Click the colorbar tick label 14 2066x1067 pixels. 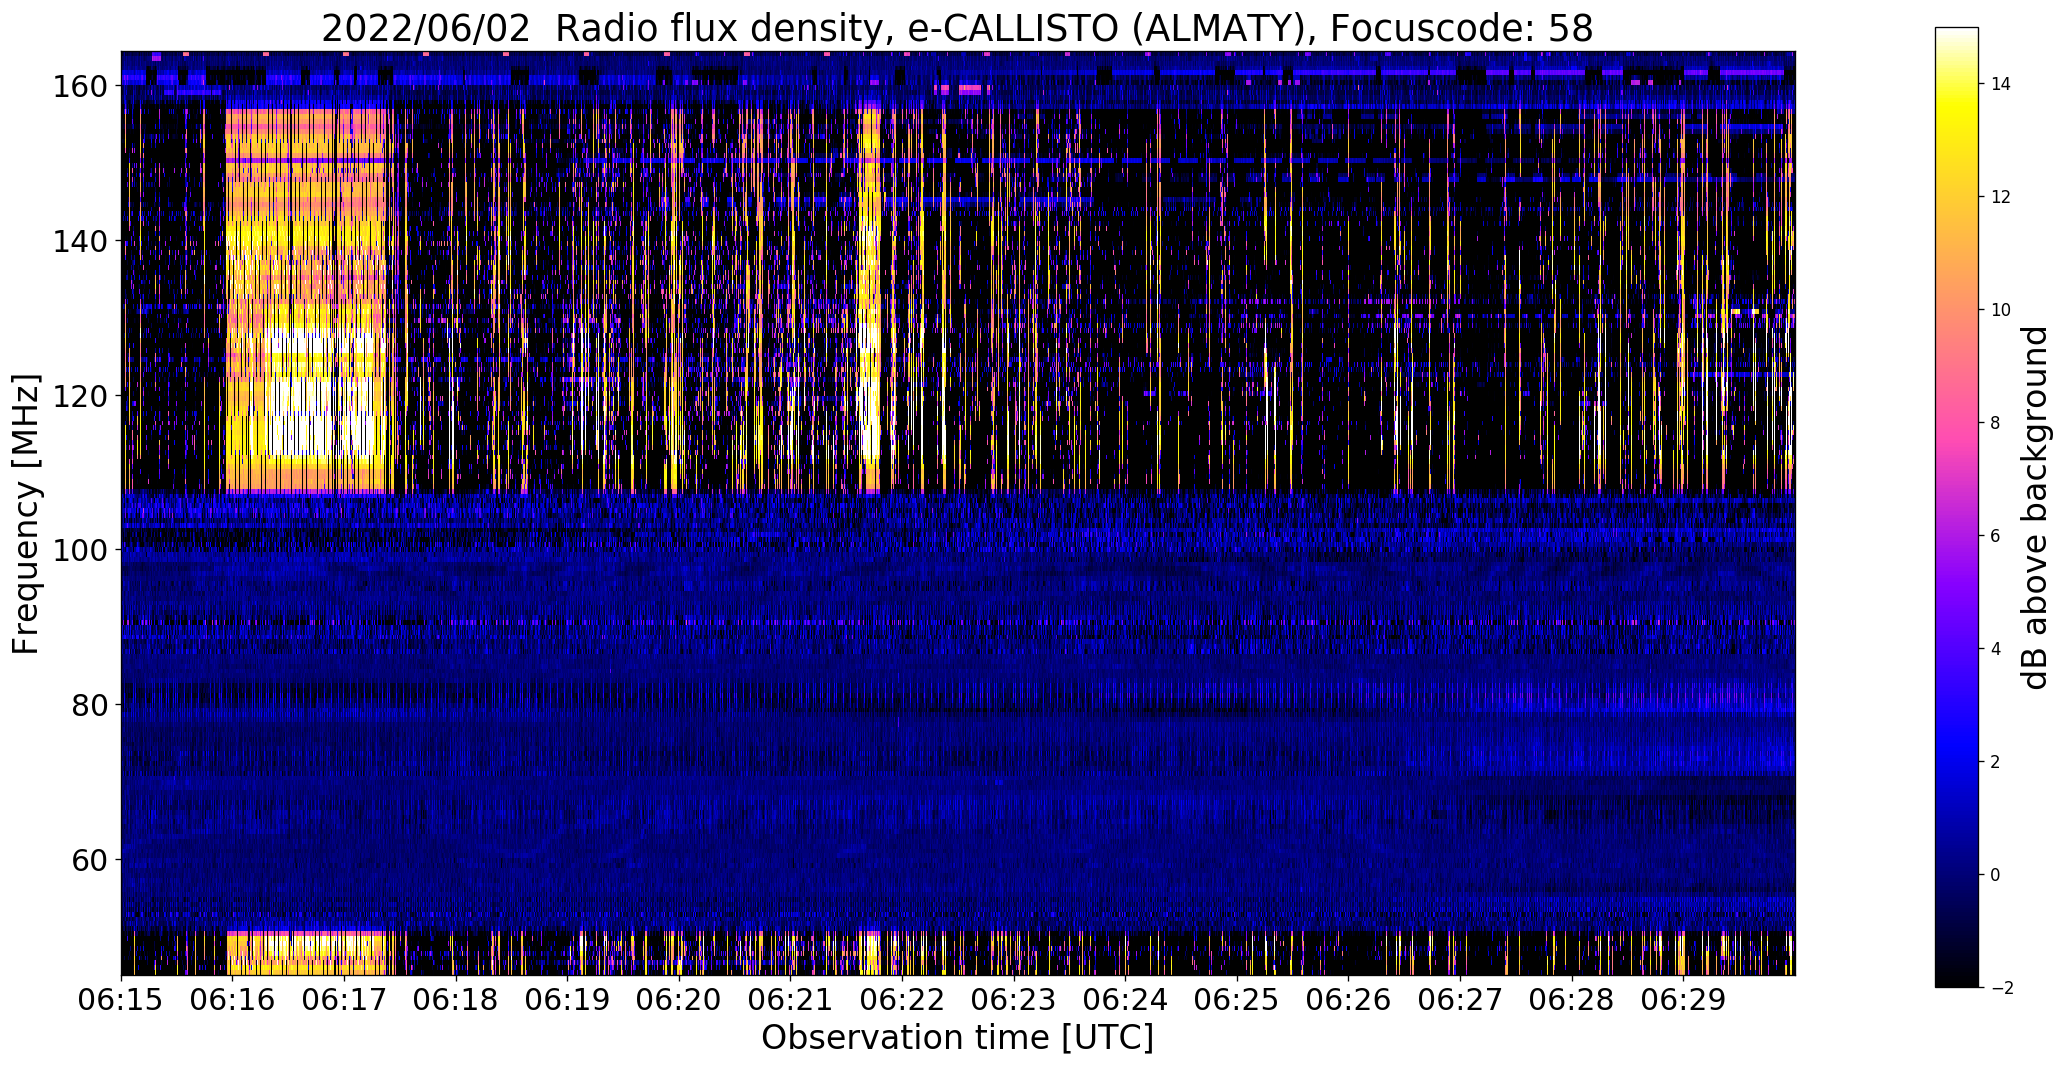click(x=2001, y=84)
